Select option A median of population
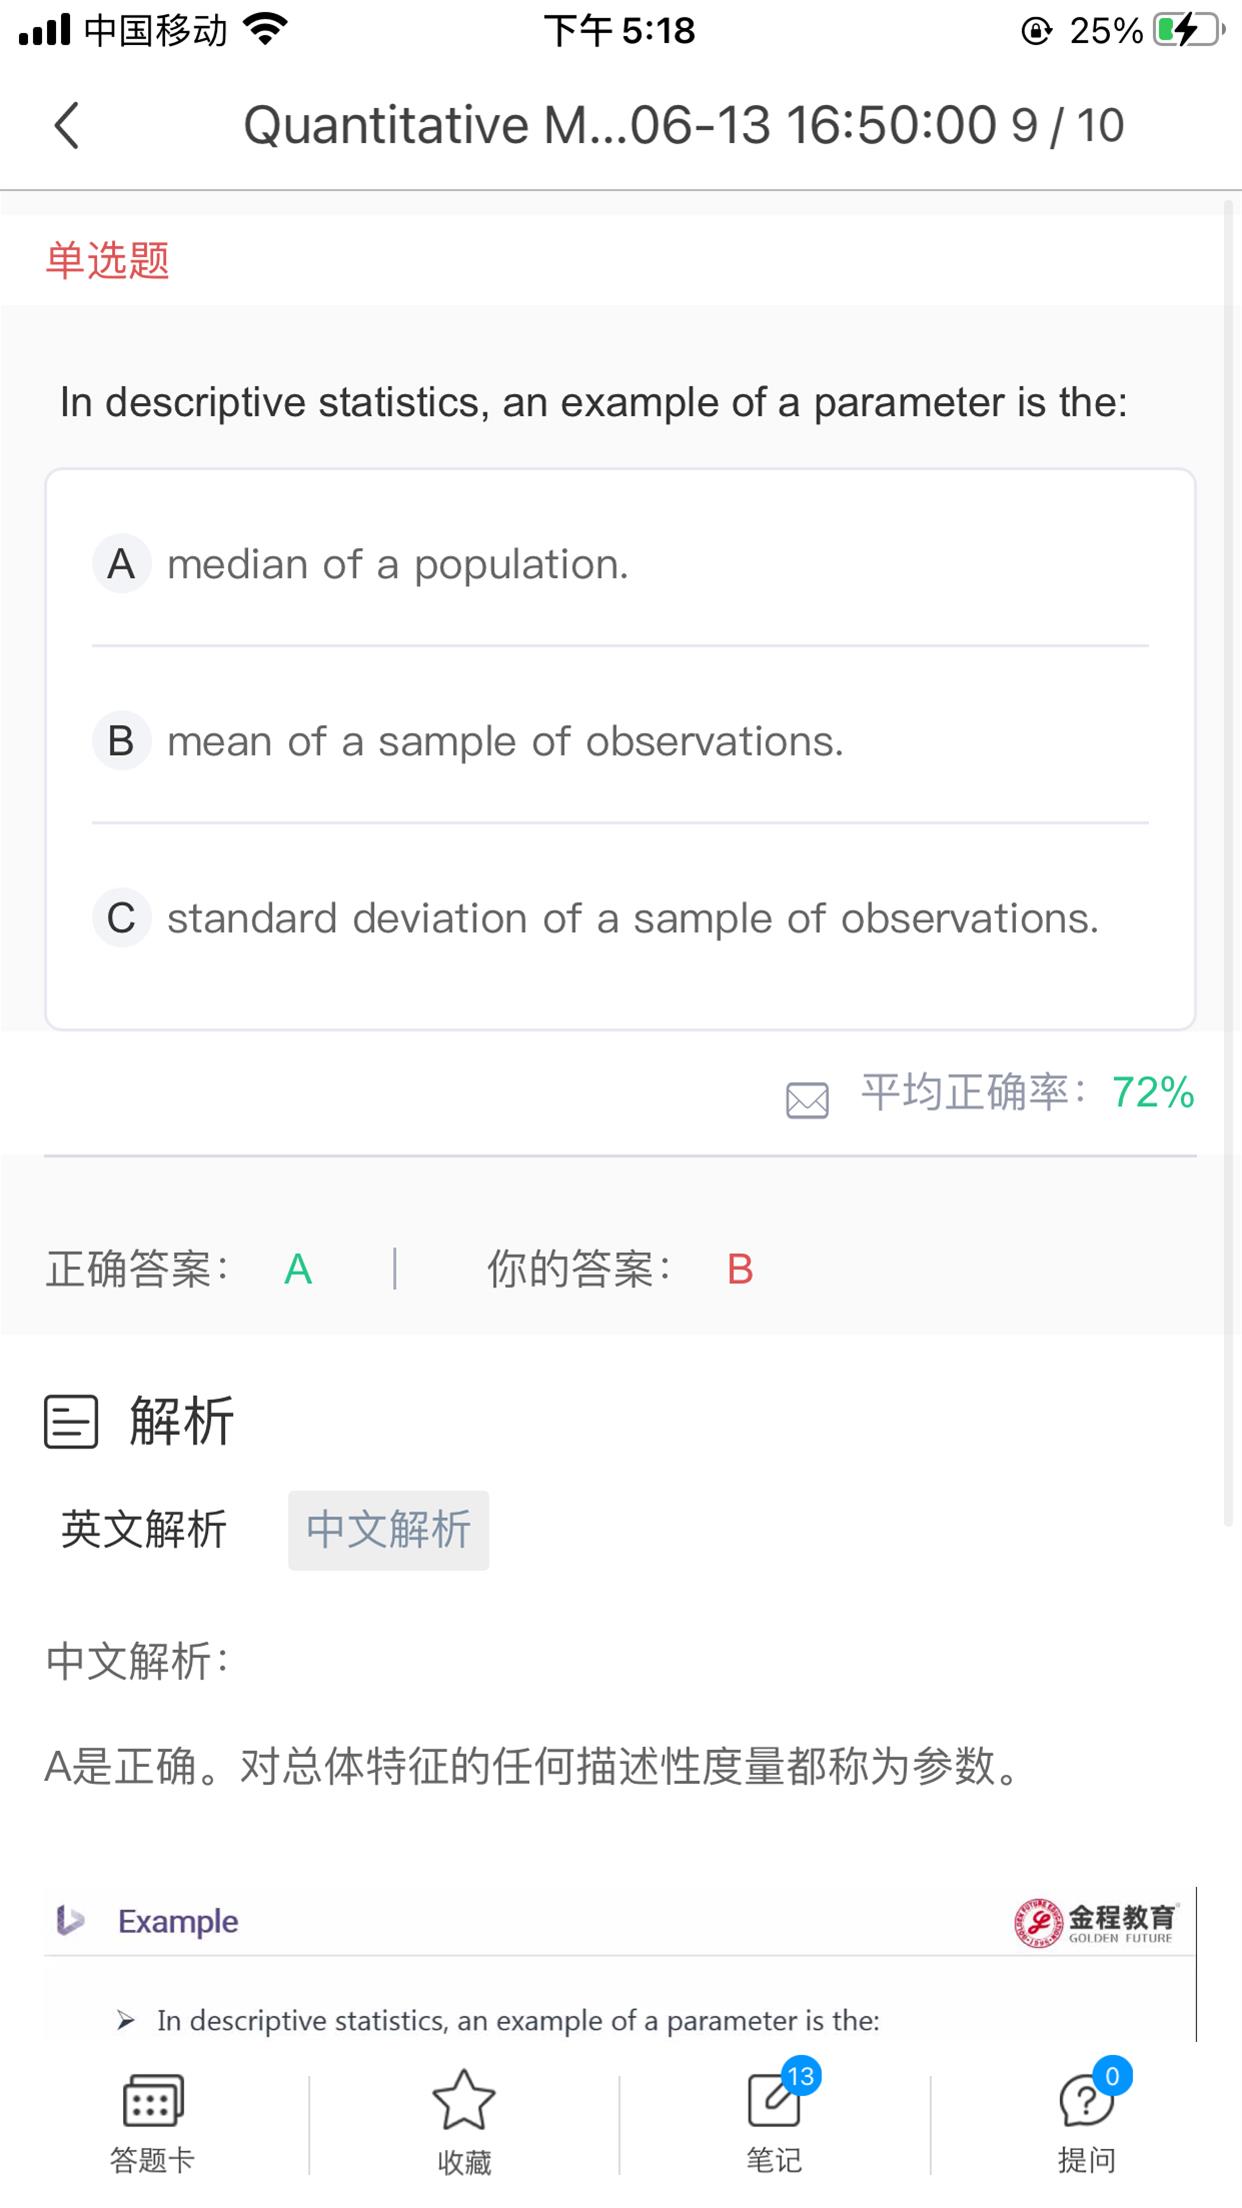The width and height of the screenshot is (1242, 2208). (397, 565)
